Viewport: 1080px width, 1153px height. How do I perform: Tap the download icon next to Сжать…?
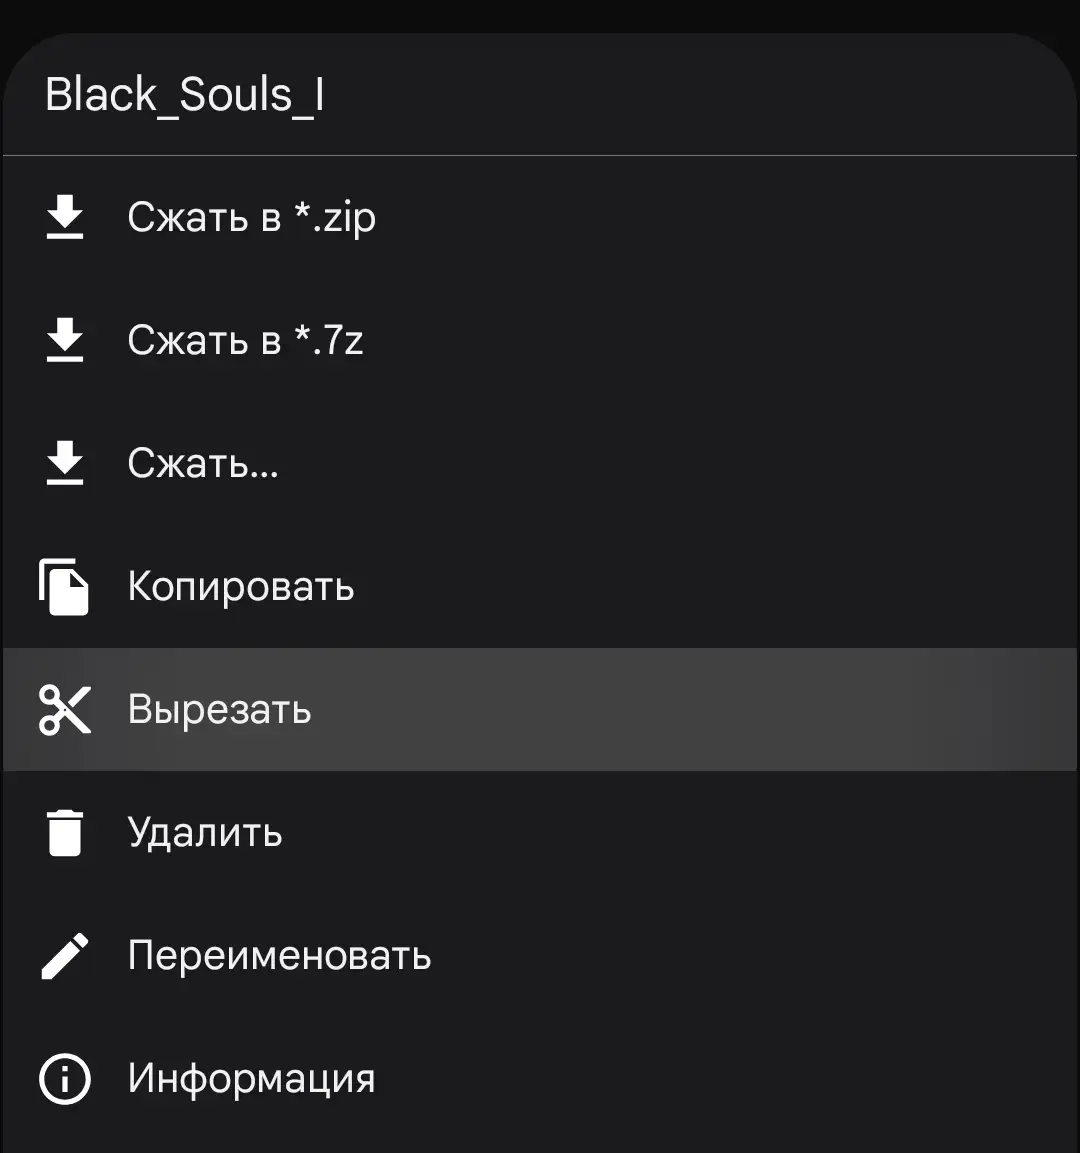(x=65, y=463)
